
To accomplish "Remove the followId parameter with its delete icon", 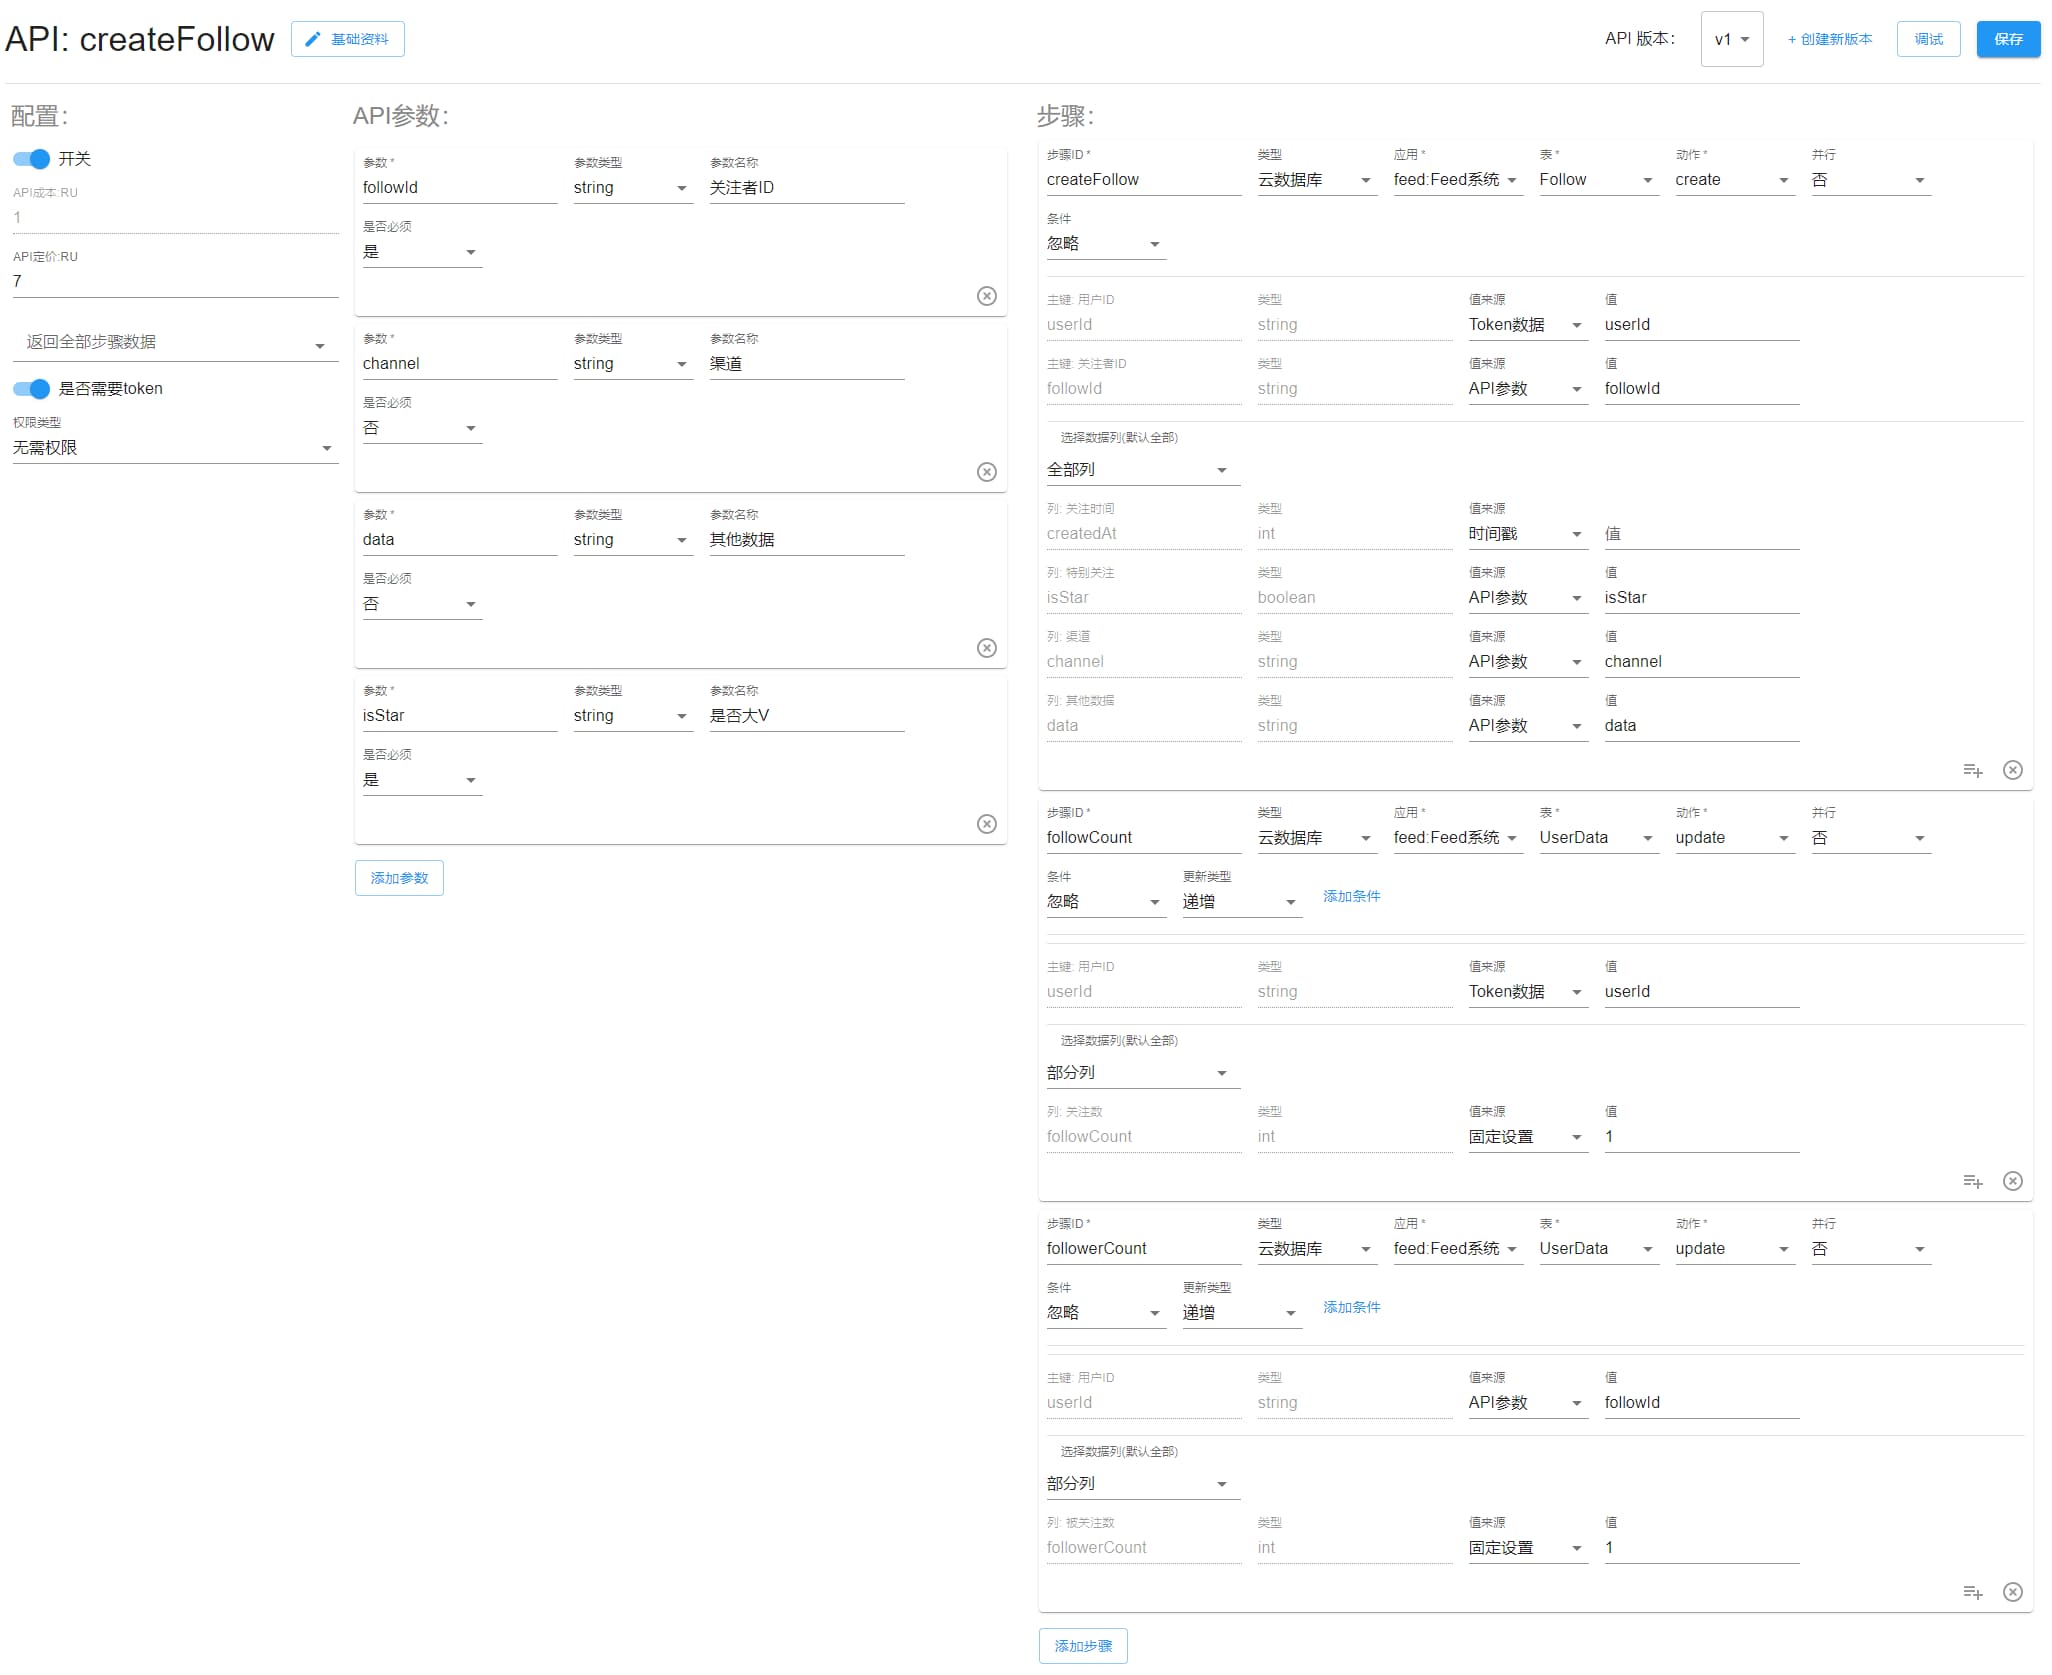I will pos(986,296).
